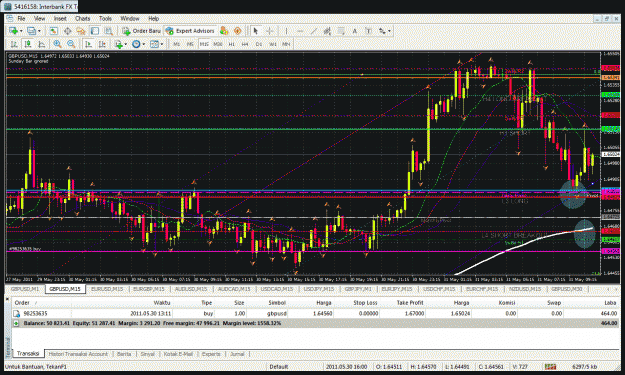Select the horizontal line tool
The width and height of the screenshot is (625, 375).
coord(300,31)
